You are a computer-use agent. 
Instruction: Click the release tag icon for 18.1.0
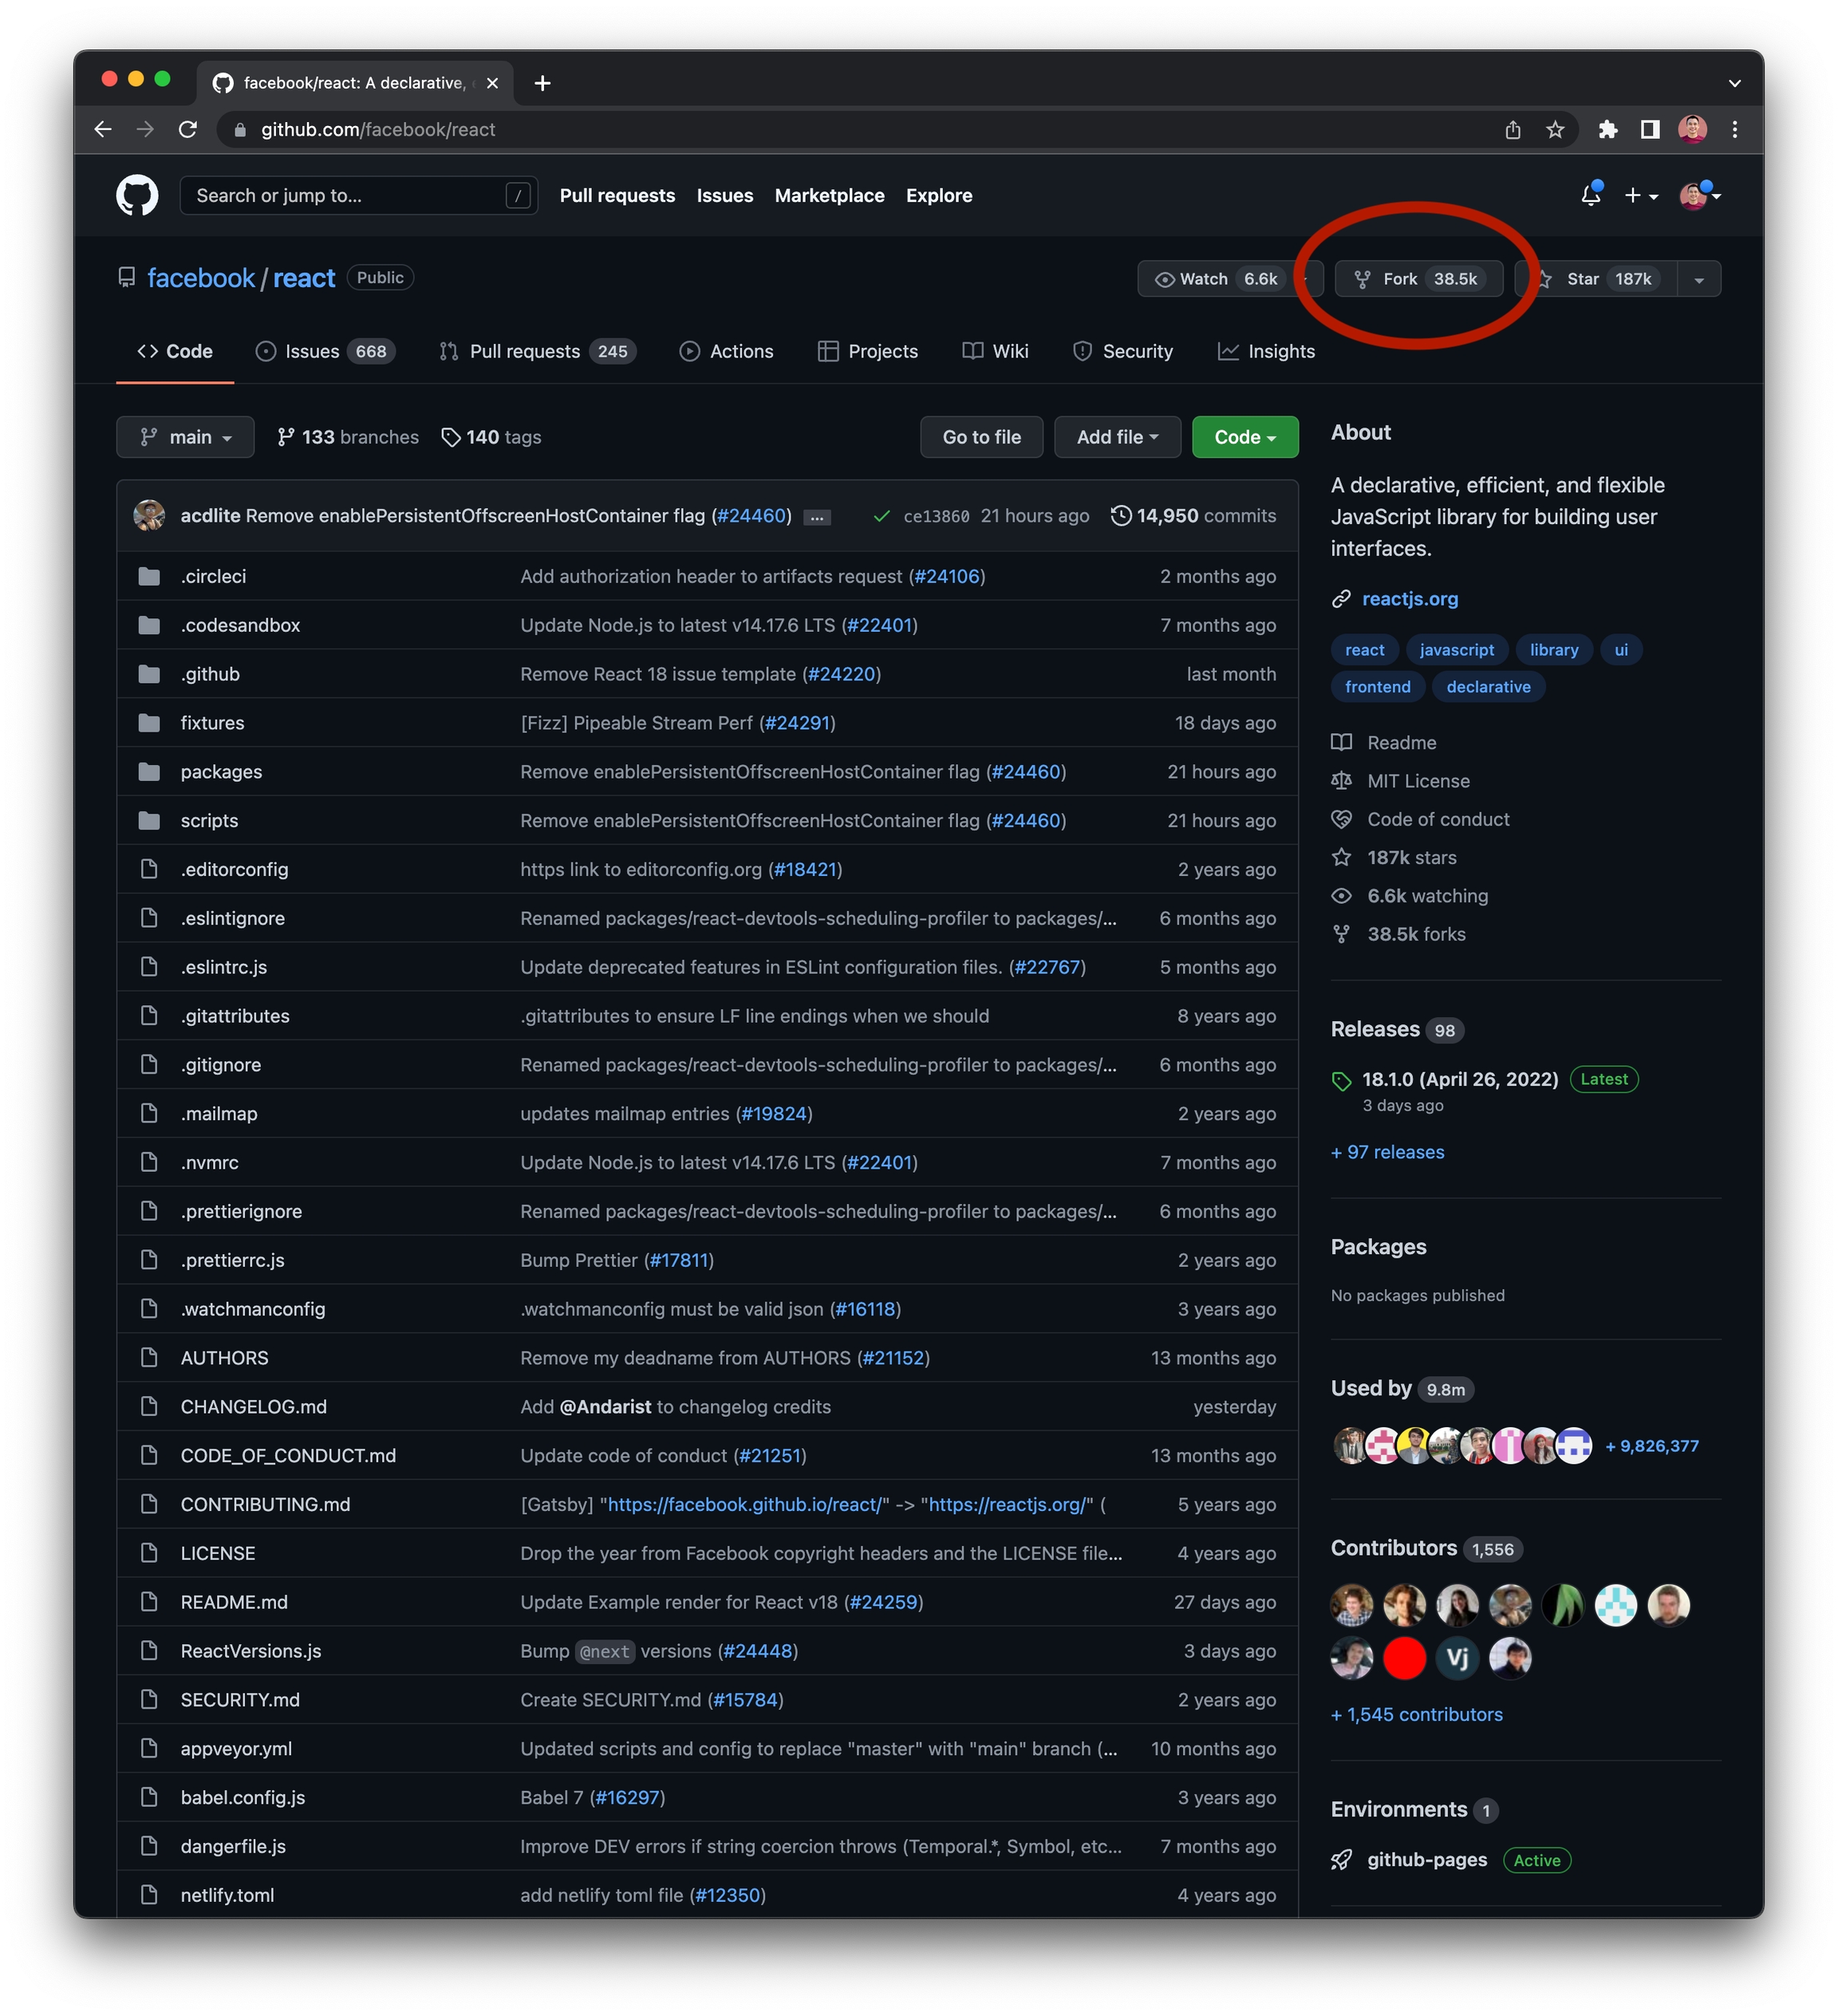(x=1341, y=1080)
